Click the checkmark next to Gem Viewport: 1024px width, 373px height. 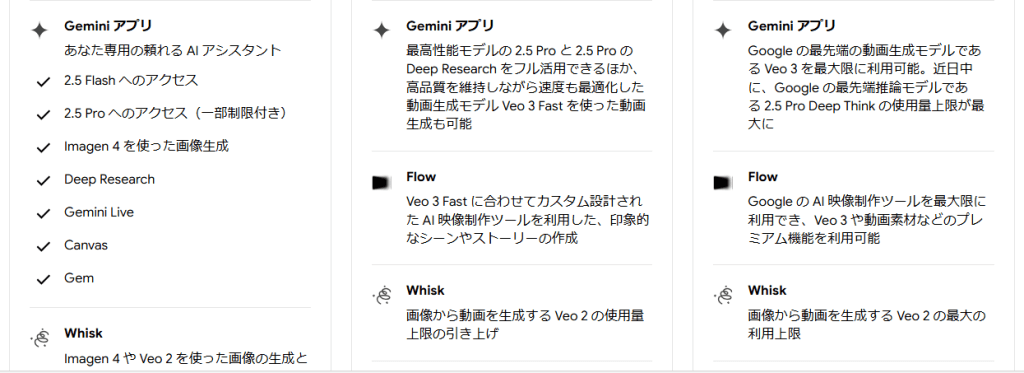(x=43, y=280)
